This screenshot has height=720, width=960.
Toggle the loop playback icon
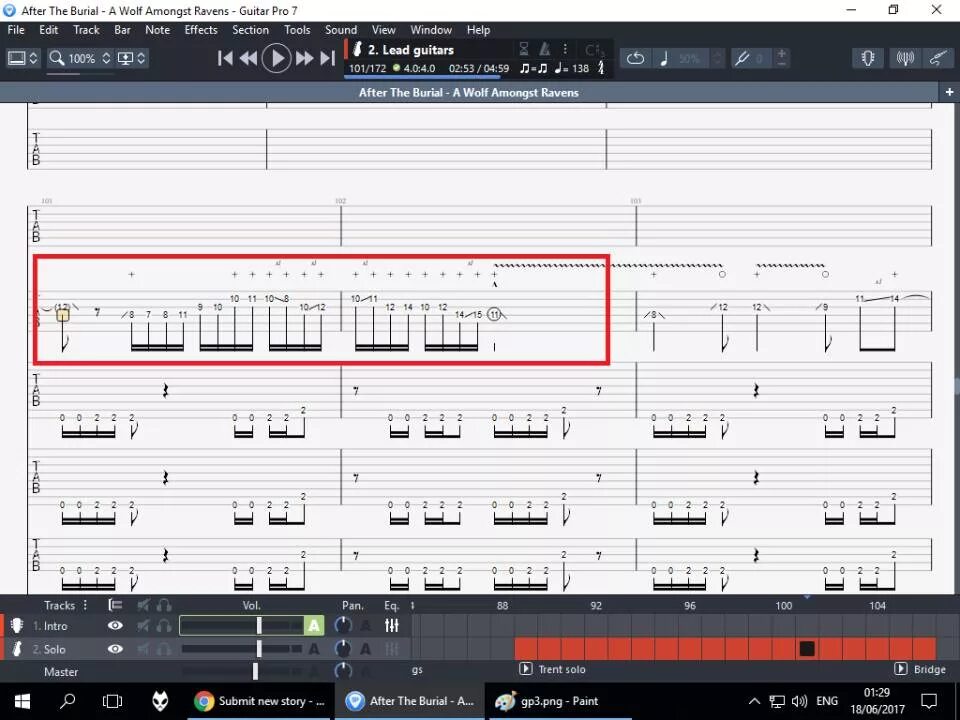[x=636, y=58]
